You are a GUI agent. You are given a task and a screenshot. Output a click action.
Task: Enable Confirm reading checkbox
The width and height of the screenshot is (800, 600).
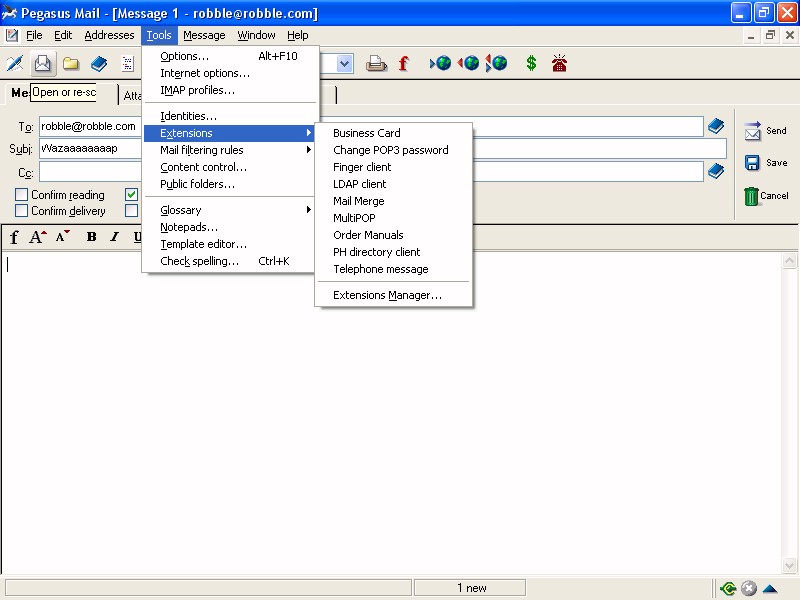(x=21, y=194)
